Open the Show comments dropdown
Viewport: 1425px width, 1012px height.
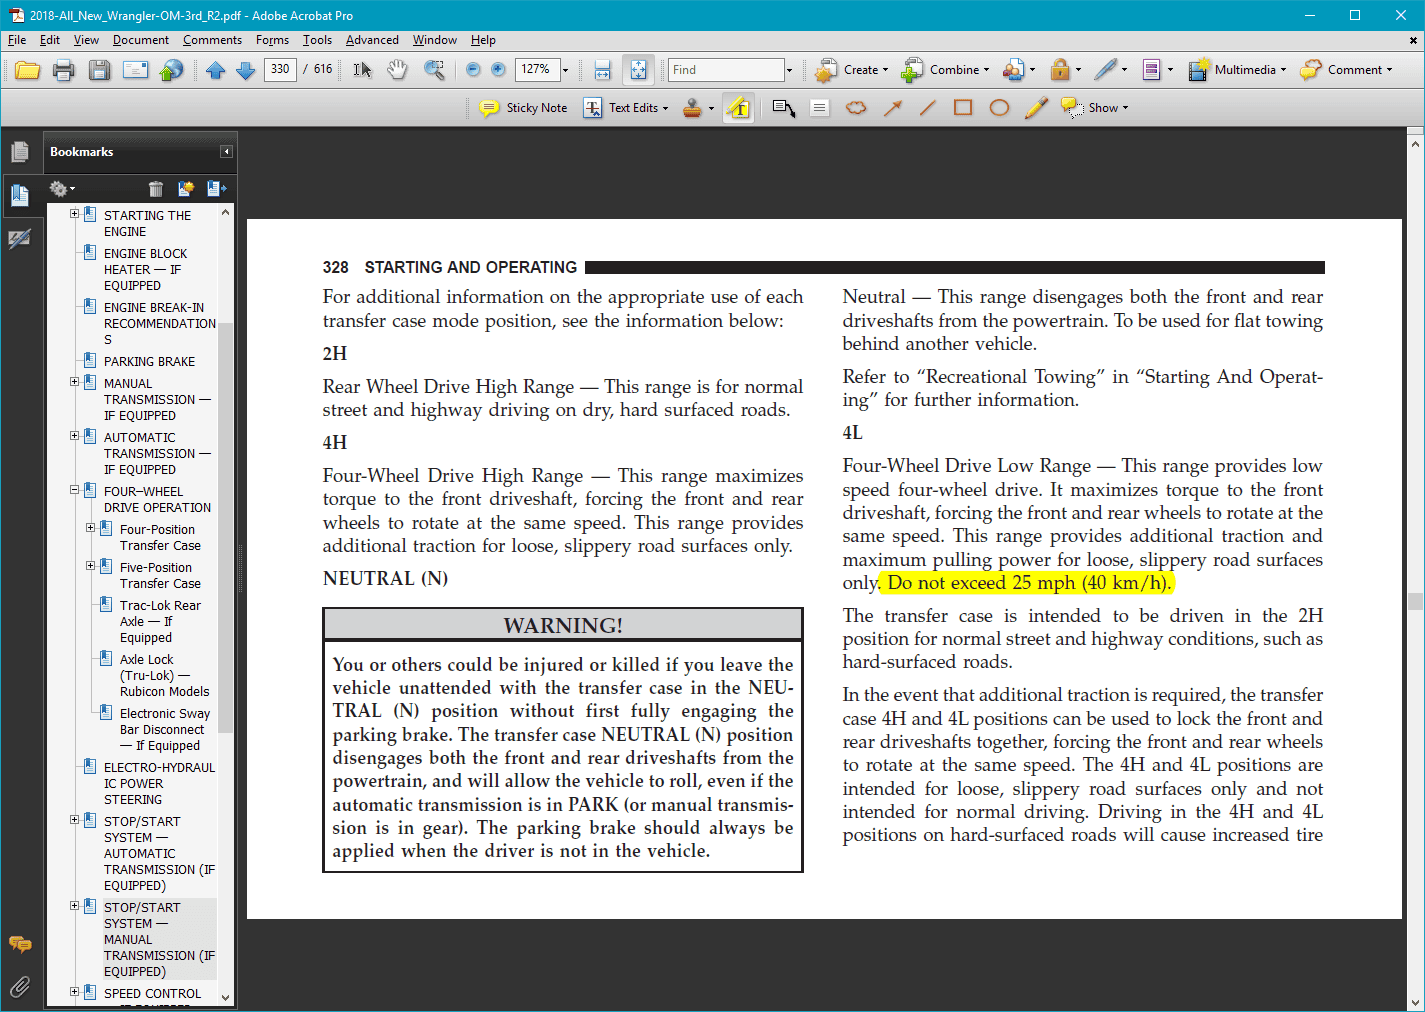click(1095, 108)
